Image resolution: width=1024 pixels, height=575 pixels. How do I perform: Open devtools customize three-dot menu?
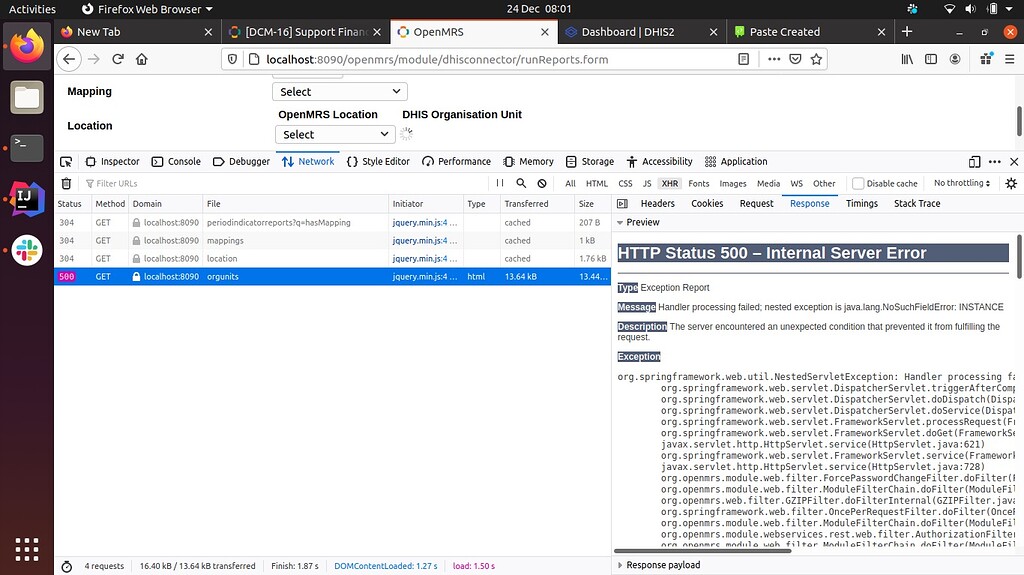[995, 161]
